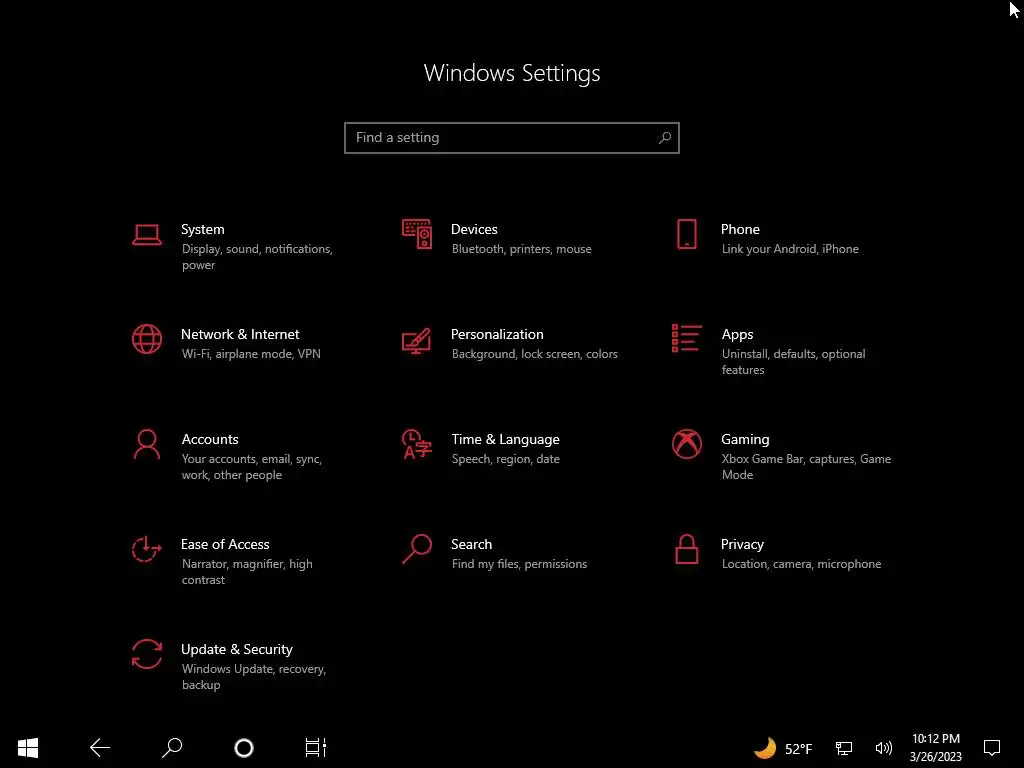Open the Privacy padlock icon

coord(686,549)
